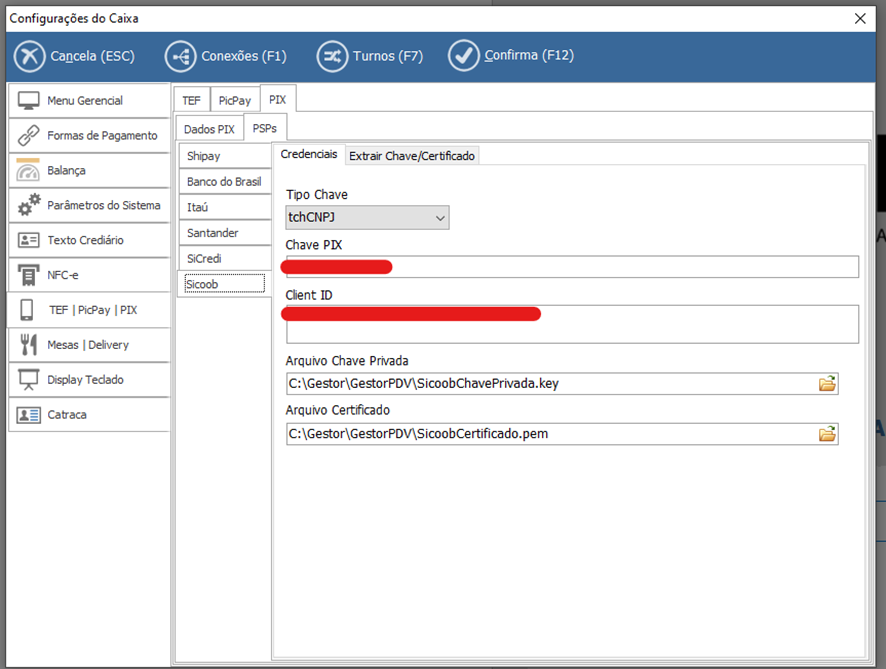
Task: Select the Shipay PSP entry
Action: [x=224, y=156]
